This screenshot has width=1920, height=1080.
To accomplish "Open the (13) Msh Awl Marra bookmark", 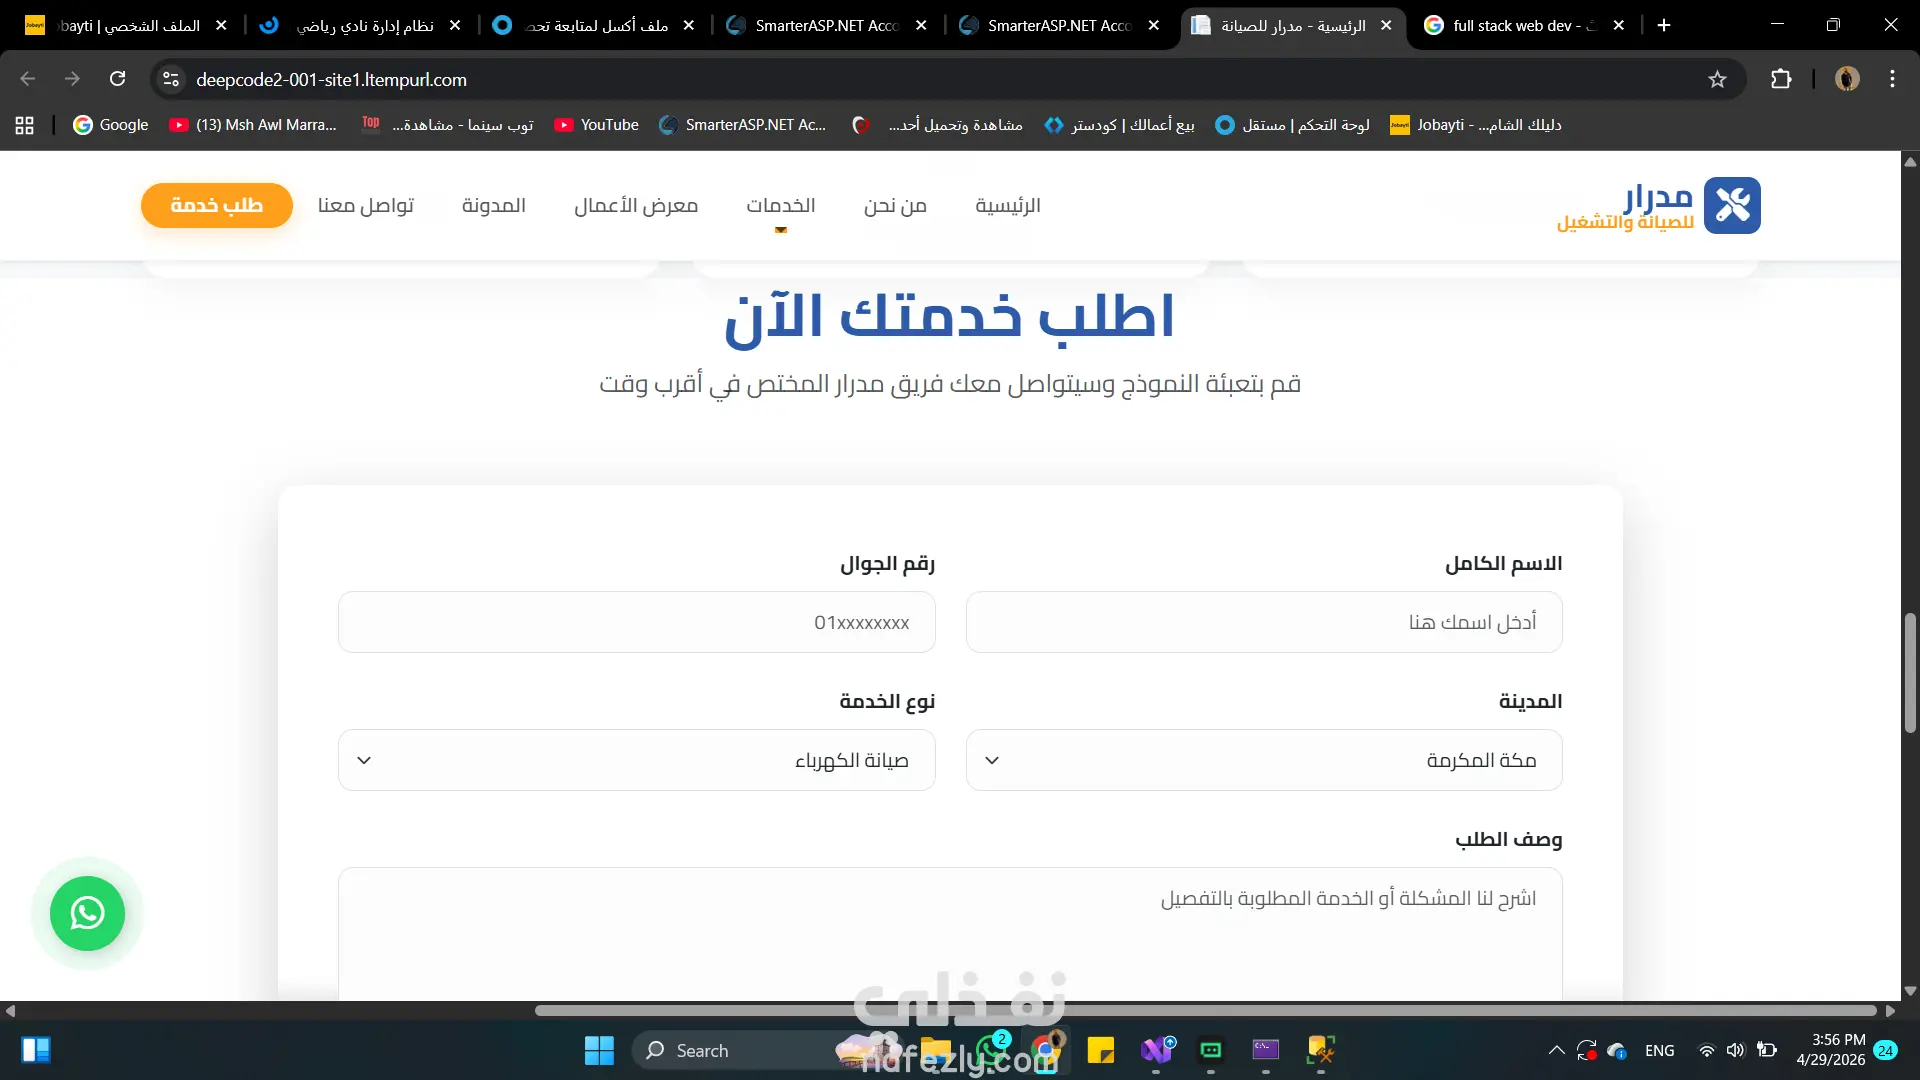I will tap(253, 125).
